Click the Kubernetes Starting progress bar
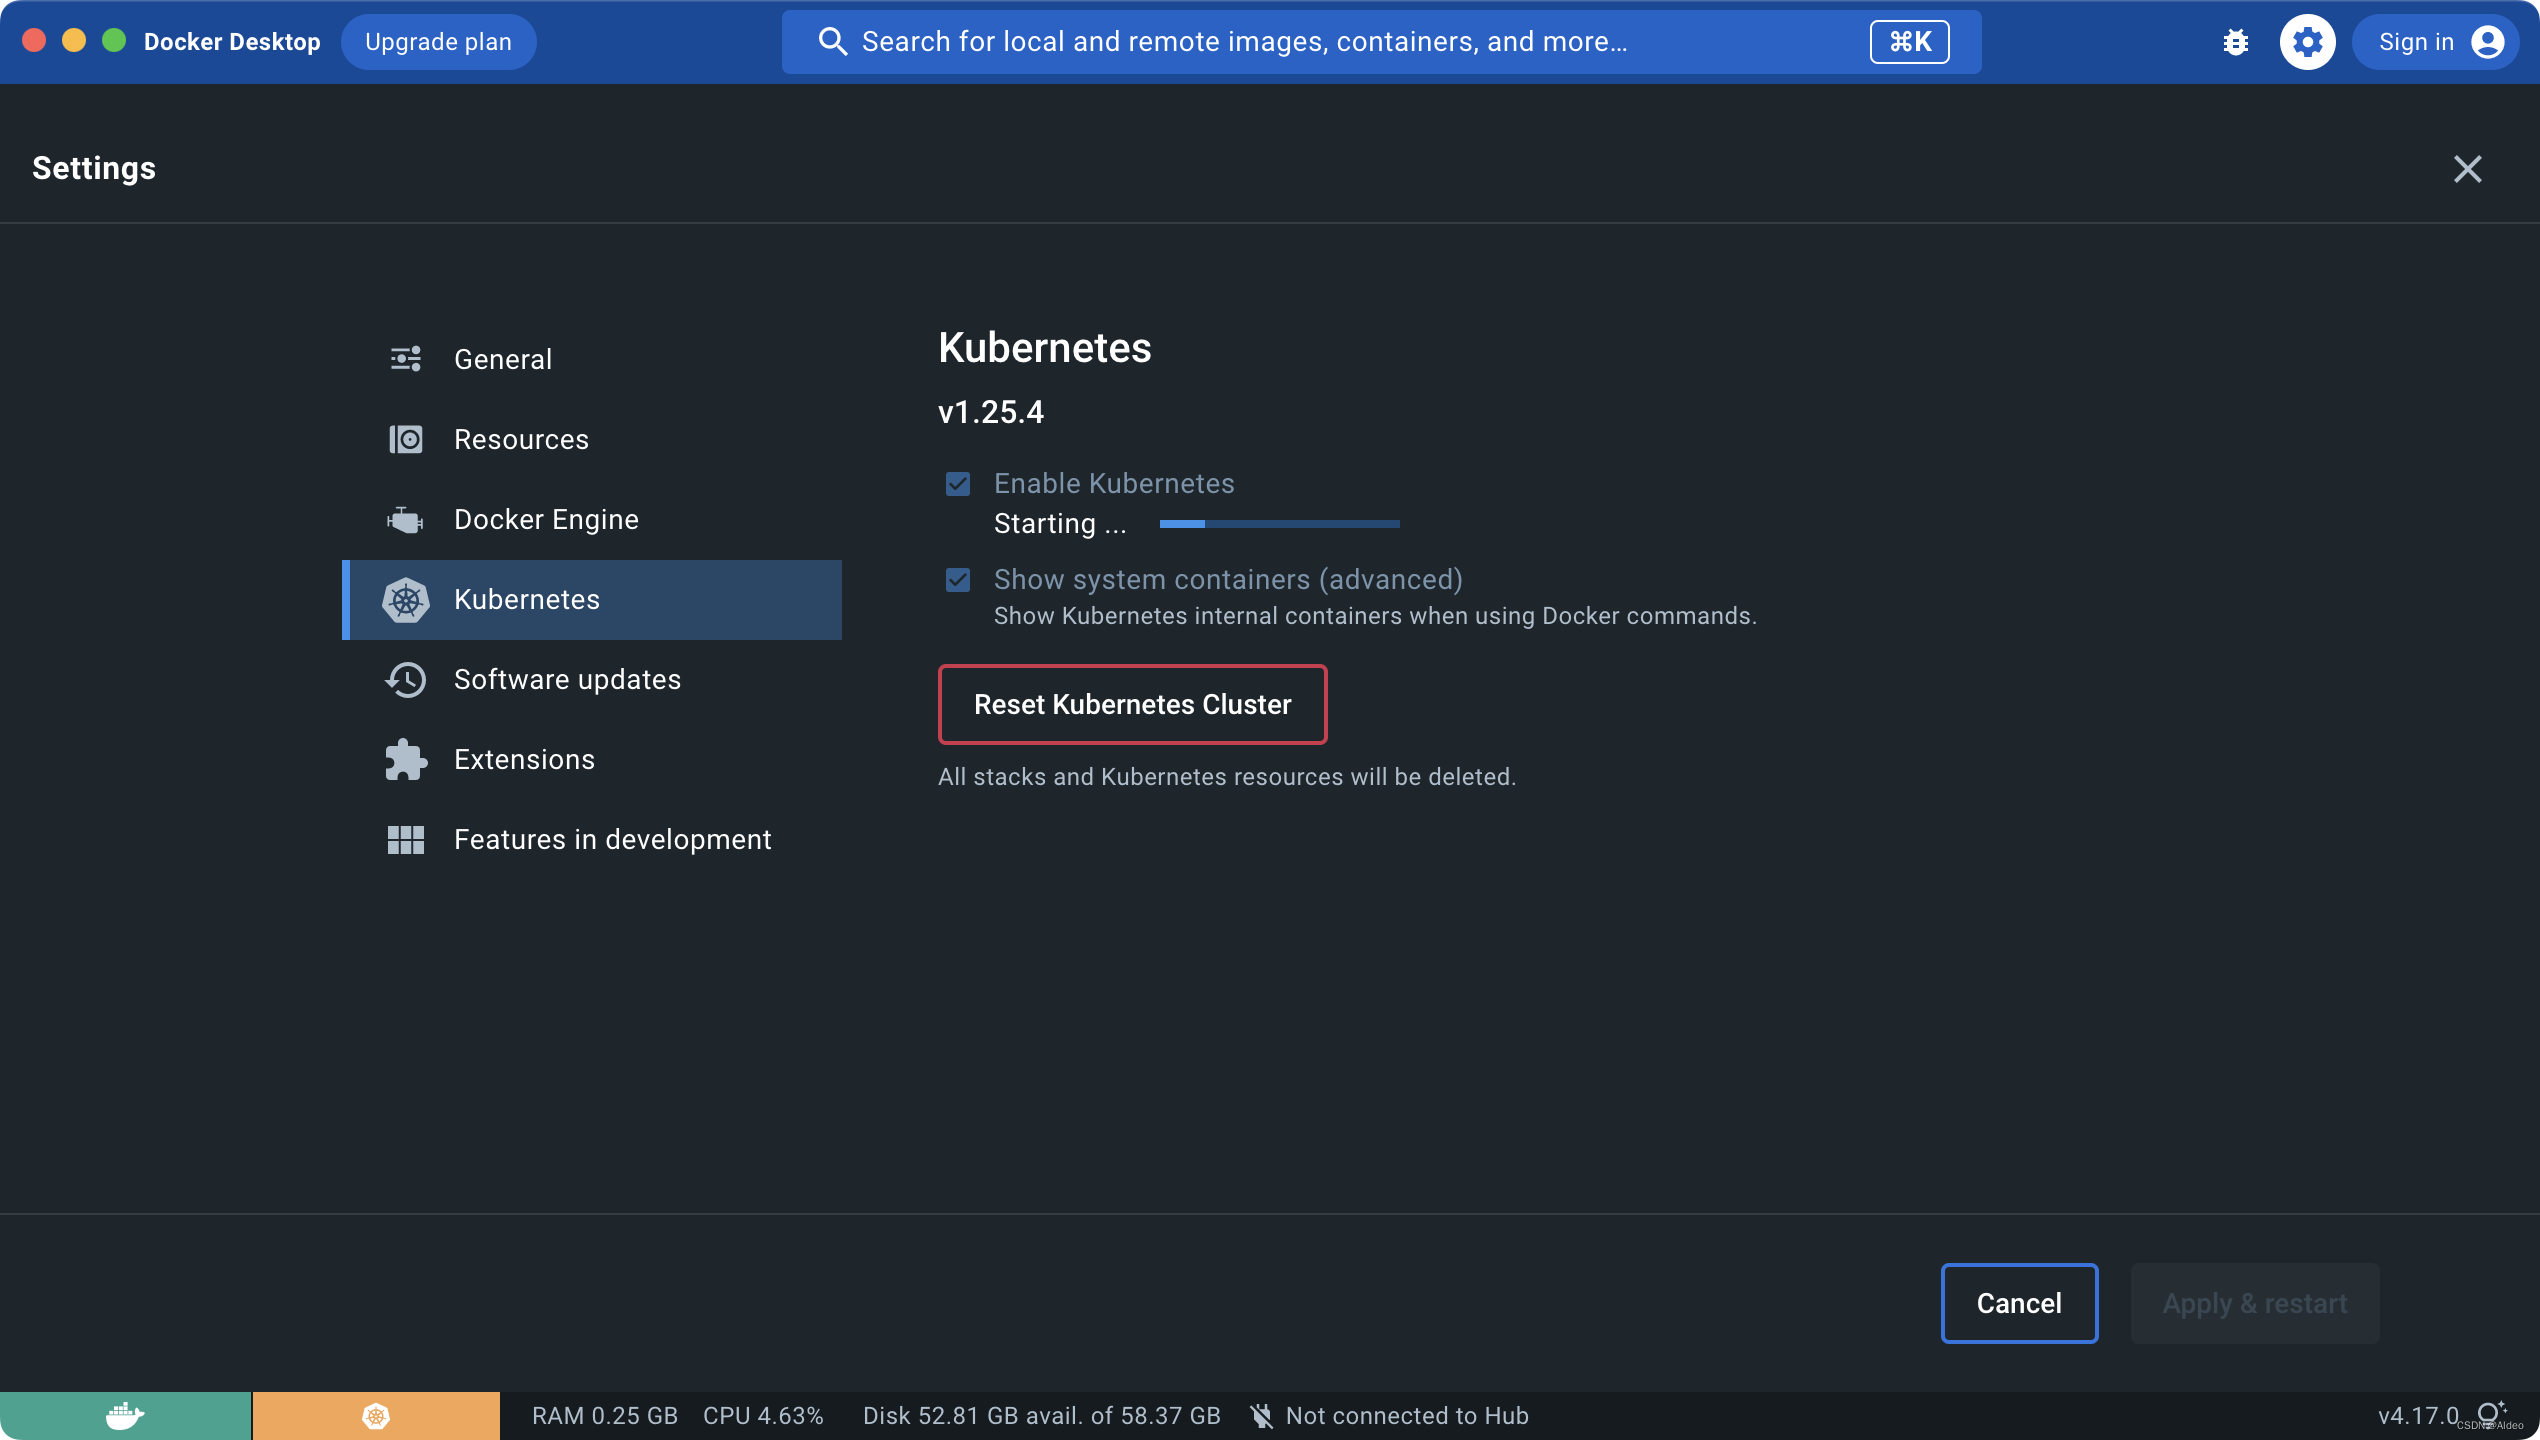Image resolution: width=2540 pixels, height=1440 pixels. (1279, 524)
